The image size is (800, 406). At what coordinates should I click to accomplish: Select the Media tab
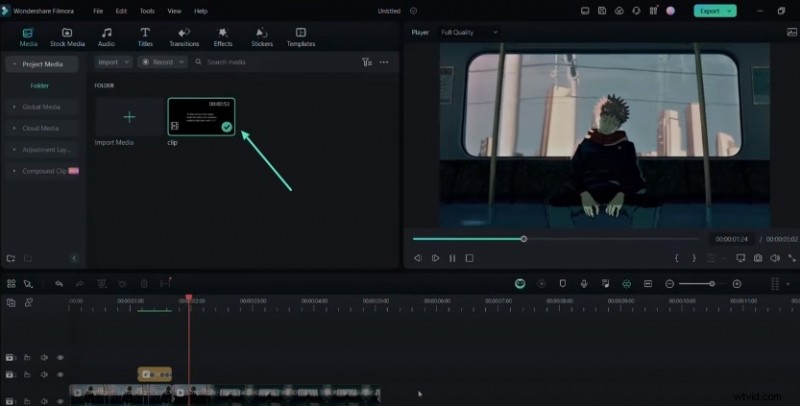point(28,37)
